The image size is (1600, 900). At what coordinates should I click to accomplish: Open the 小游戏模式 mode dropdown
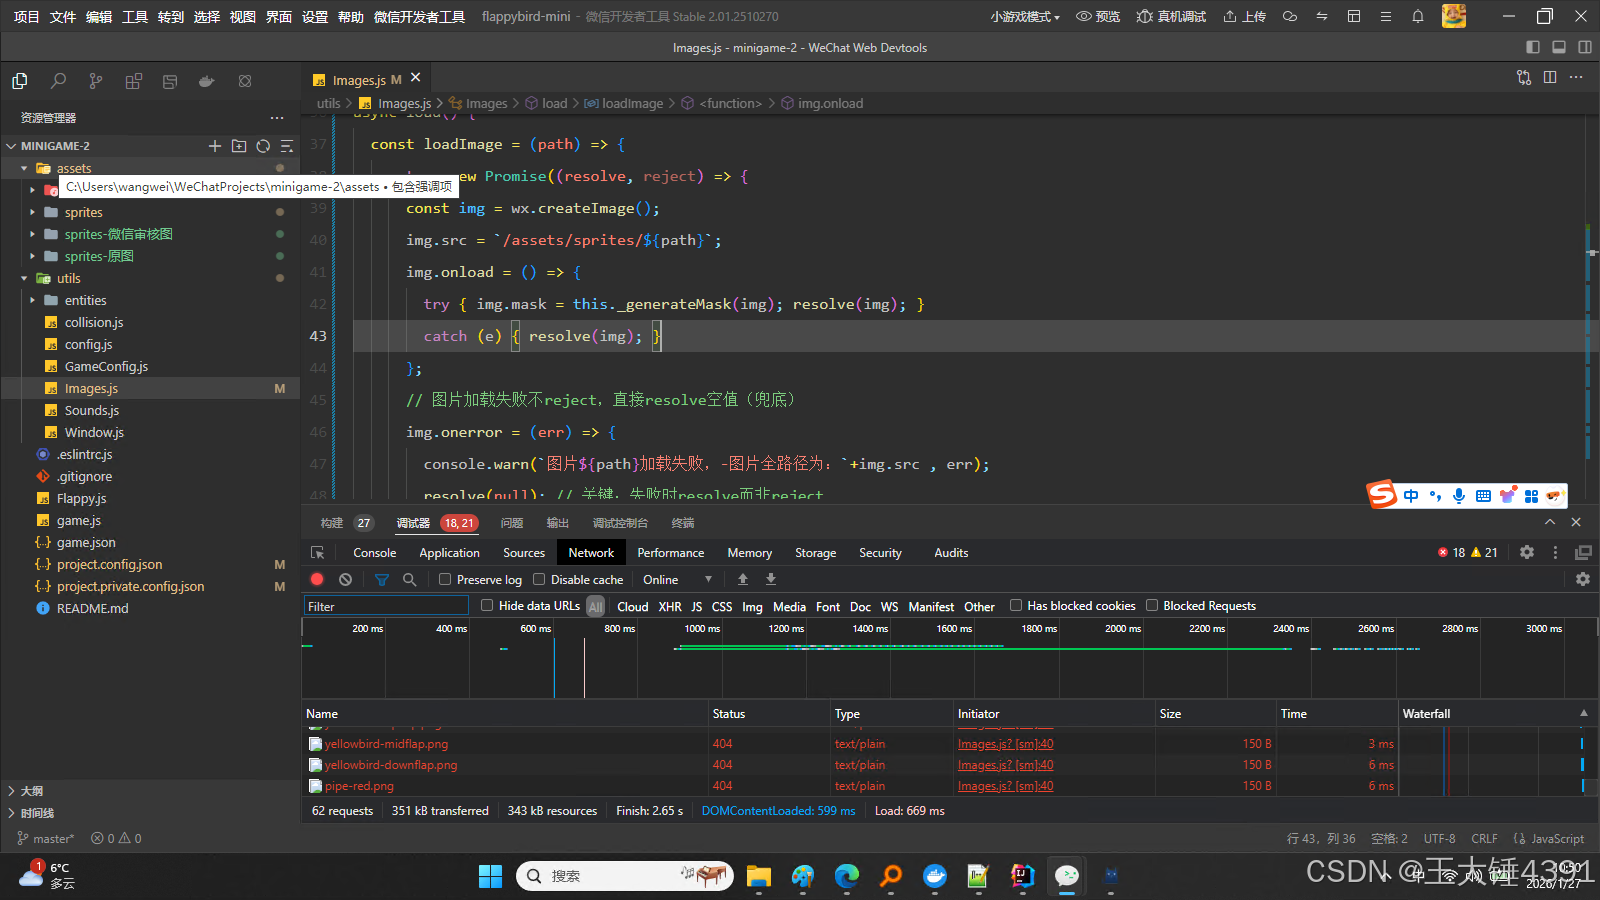1025,16
